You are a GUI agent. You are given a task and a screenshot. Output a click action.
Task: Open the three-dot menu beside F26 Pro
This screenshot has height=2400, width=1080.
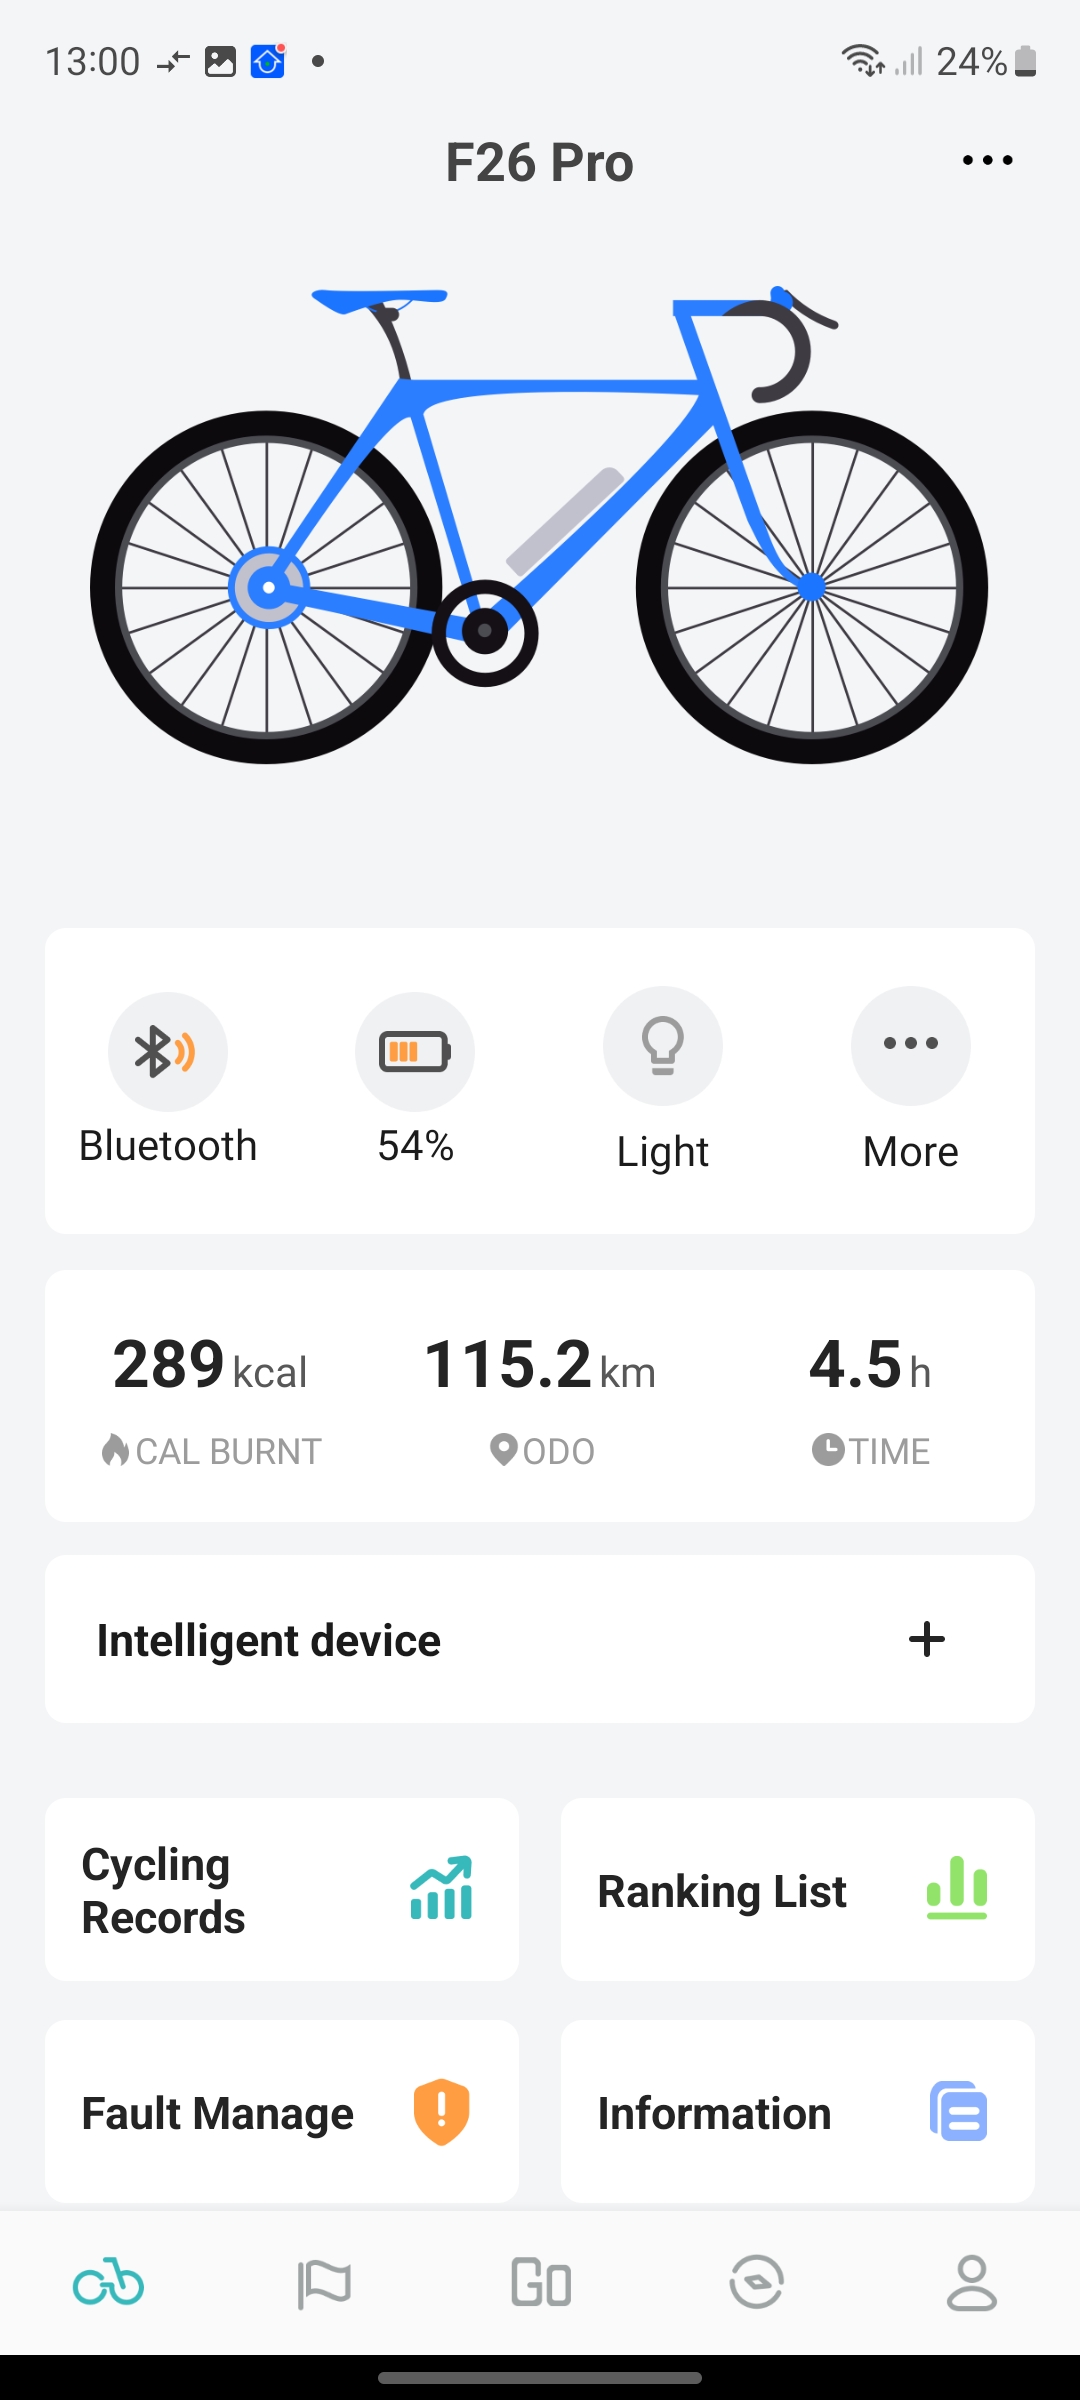coord(987,161)
